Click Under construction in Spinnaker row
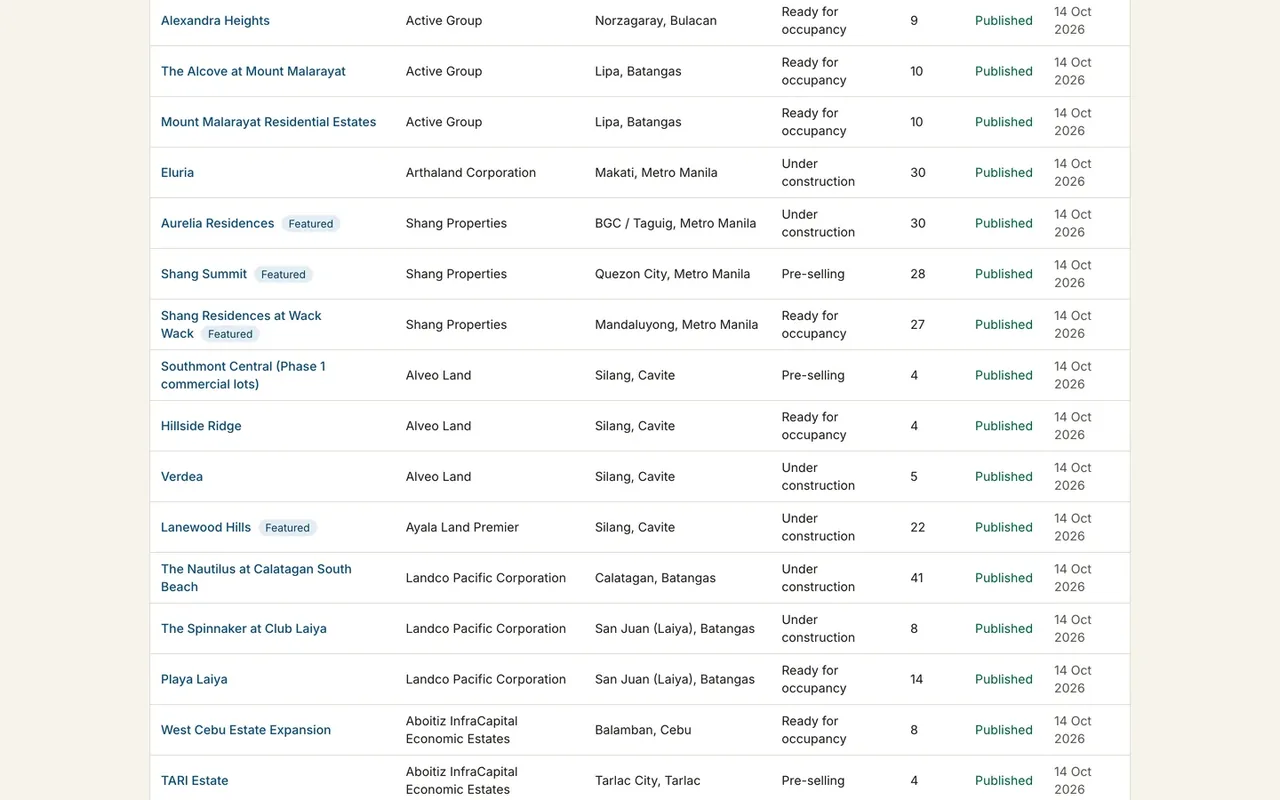The width and height of the screenshot is (1280, 800). (x=818, y=629)
